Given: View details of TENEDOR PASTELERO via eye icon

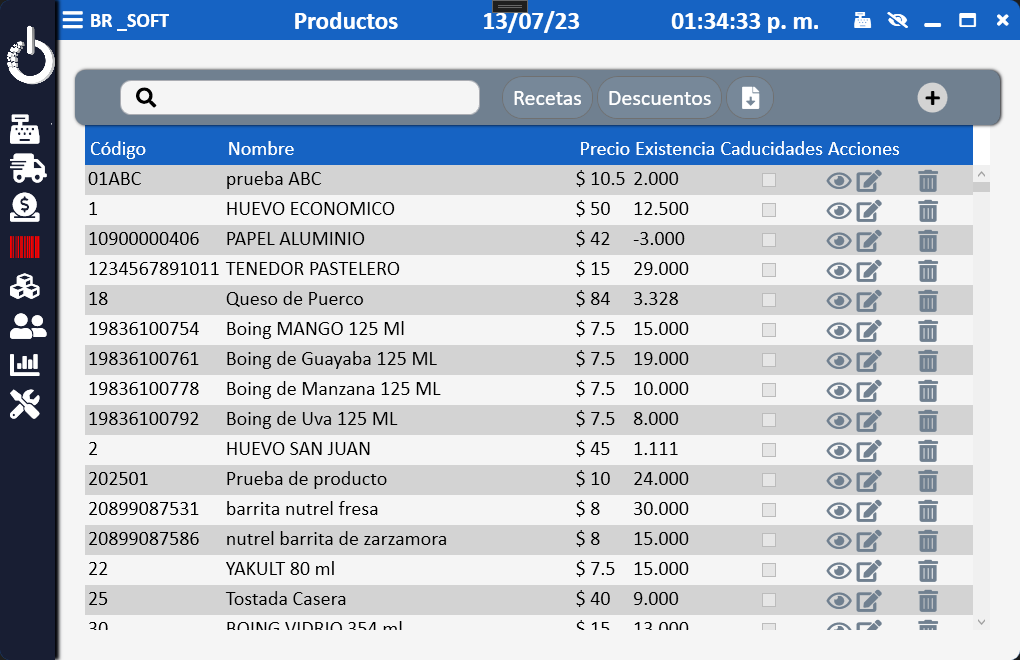Looking at the screenshot, I should 838,271.
